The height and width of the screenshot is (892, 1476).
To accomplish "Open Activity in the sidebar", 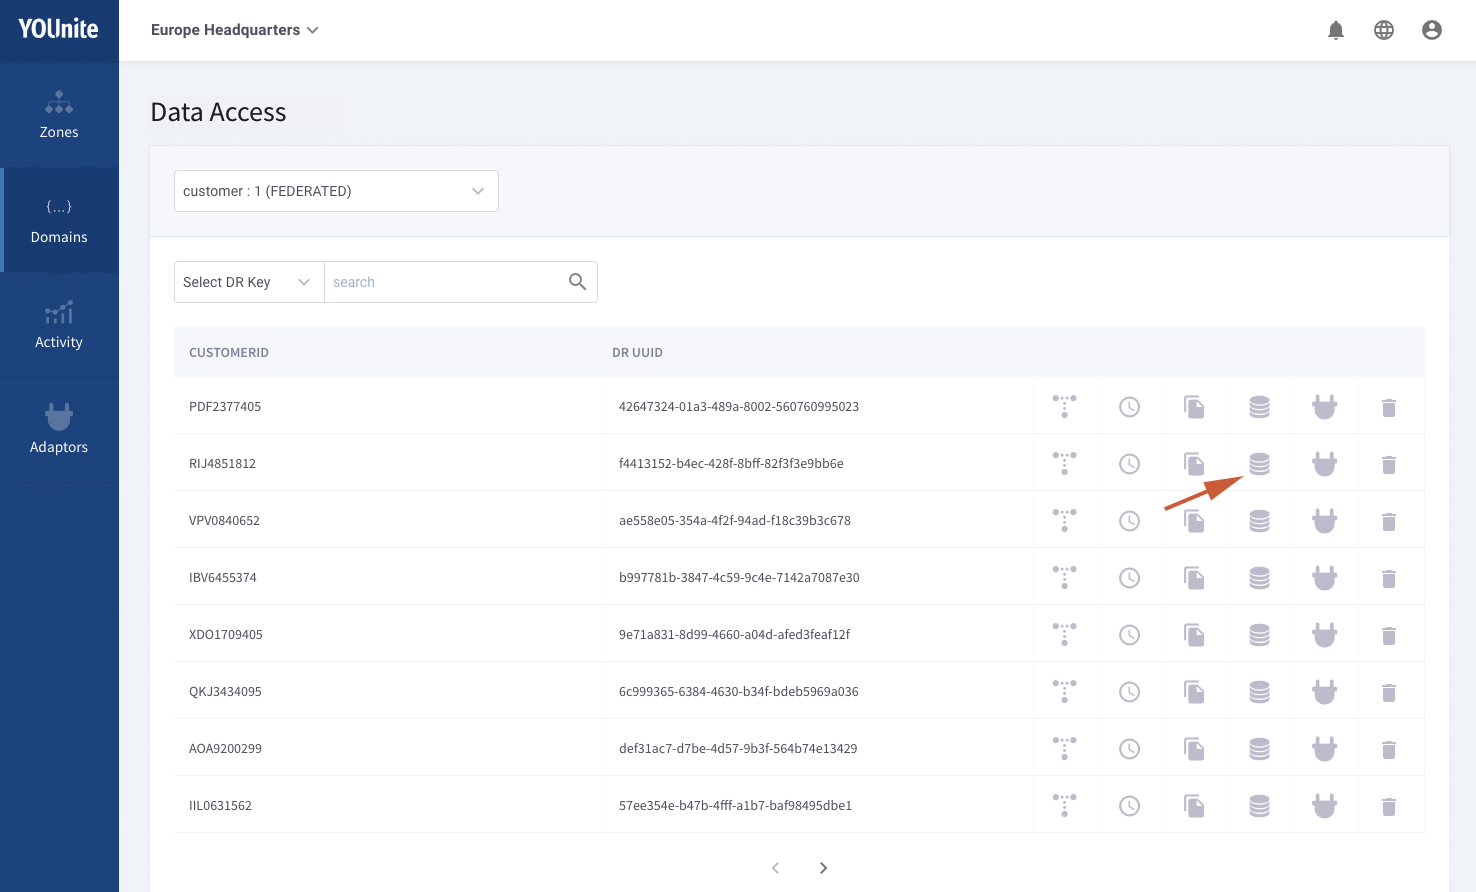I will (x=59, y=325).
